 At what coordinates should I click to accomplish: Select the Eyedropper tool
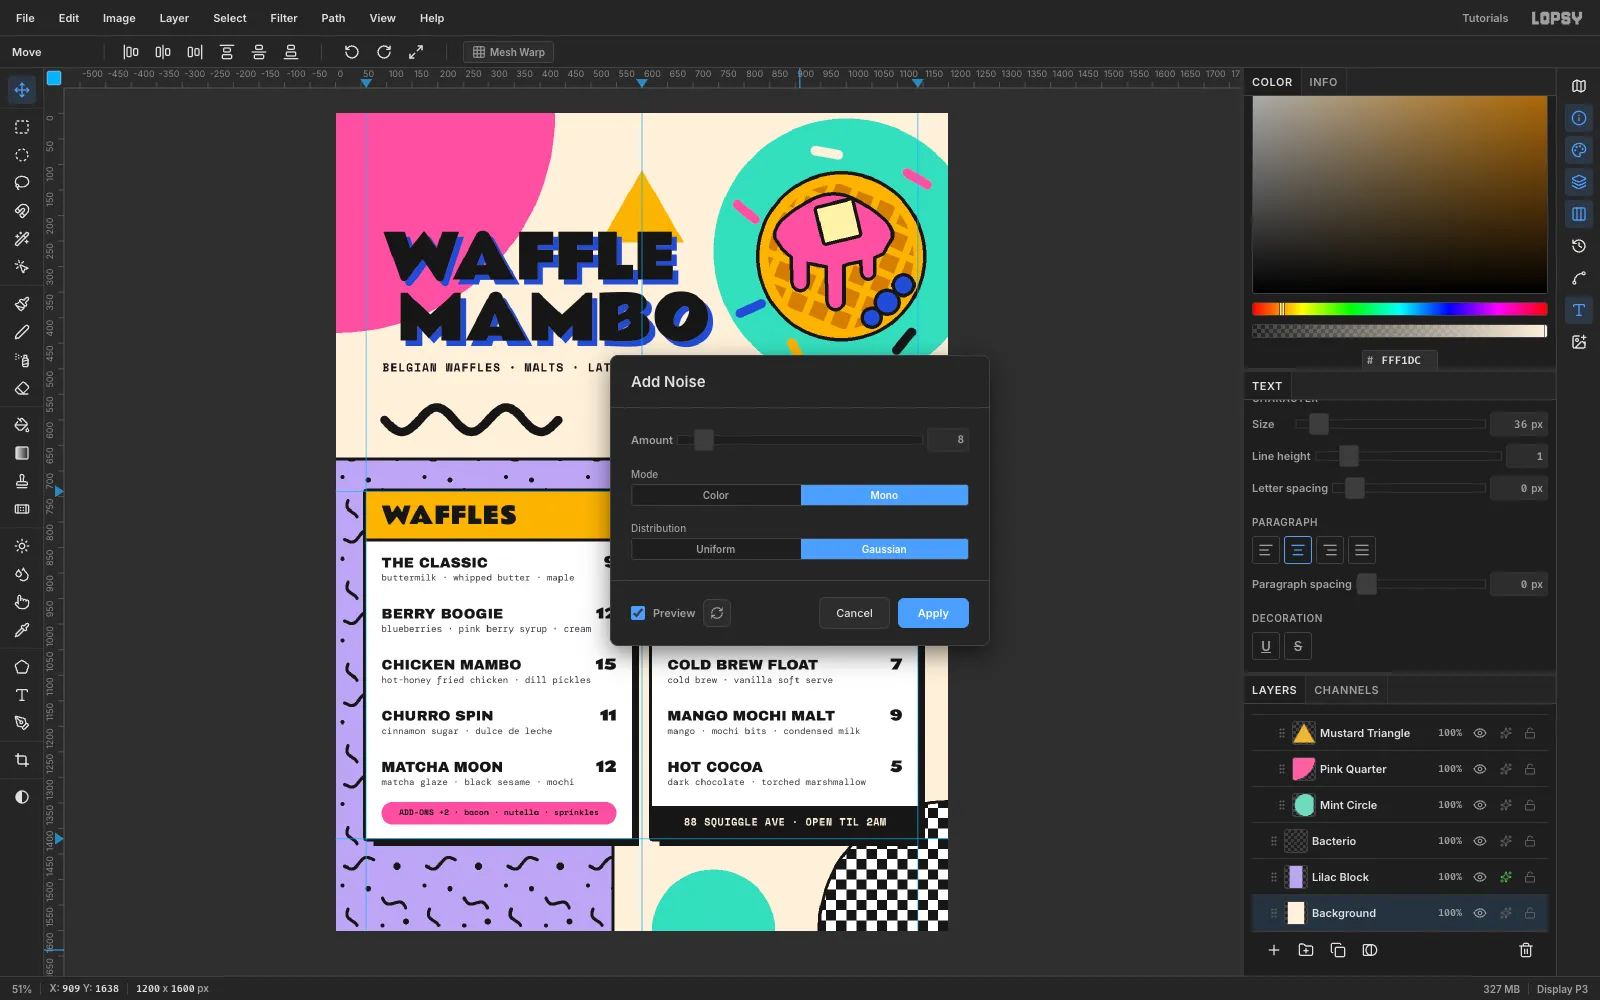point(22,630)
